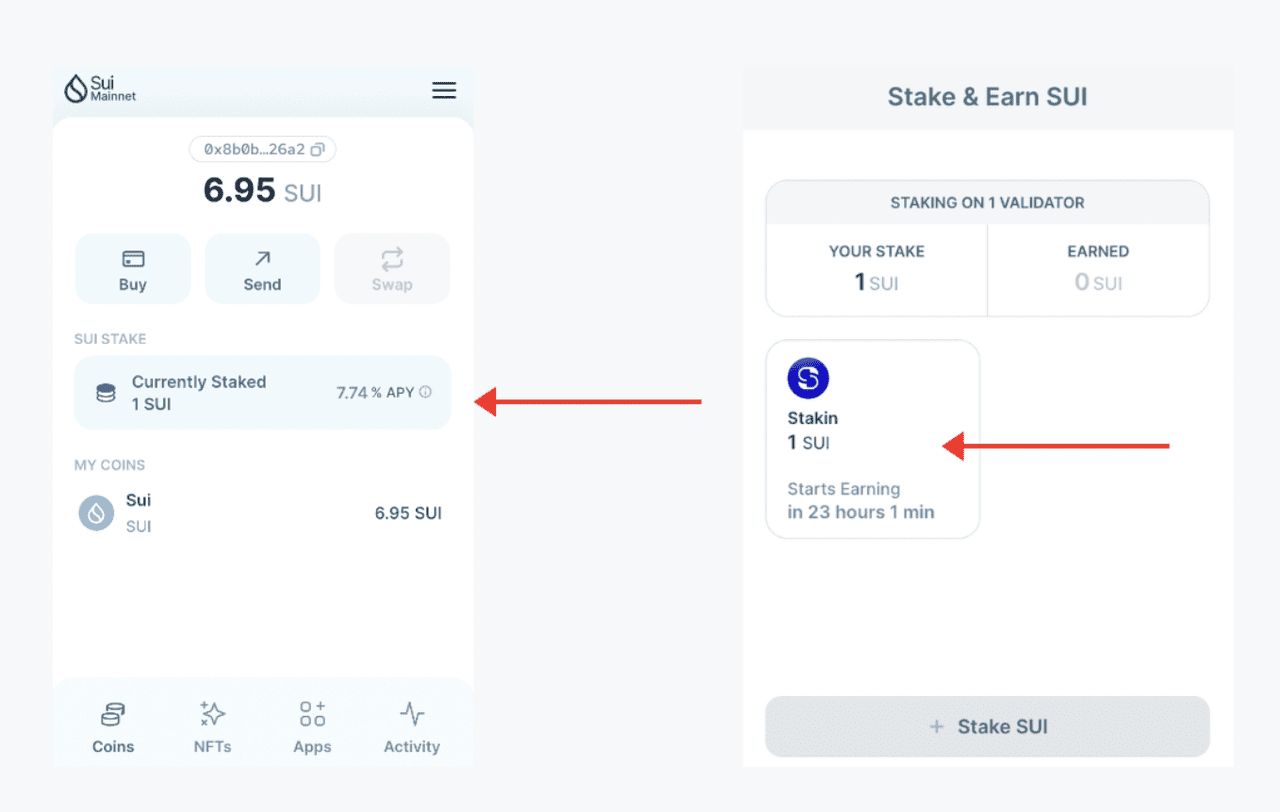
Task: Click the staked coins stack icon
Action: tap(106, 393)
